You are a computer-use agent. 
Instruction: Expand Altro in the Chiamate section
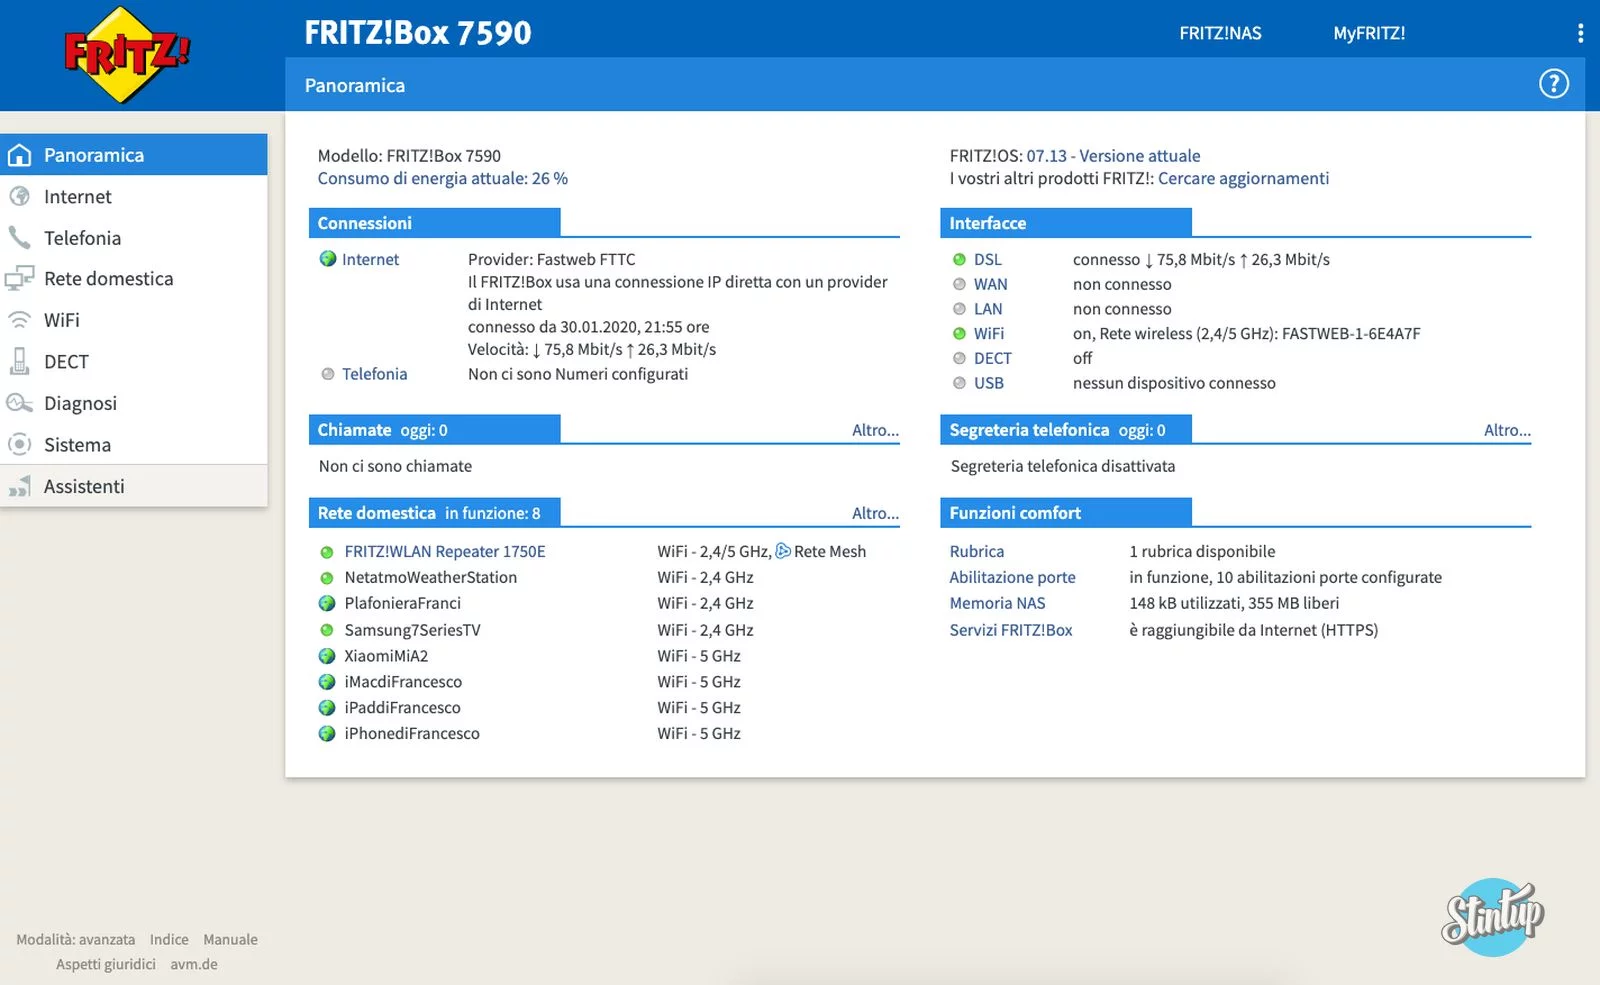(875, 430)
